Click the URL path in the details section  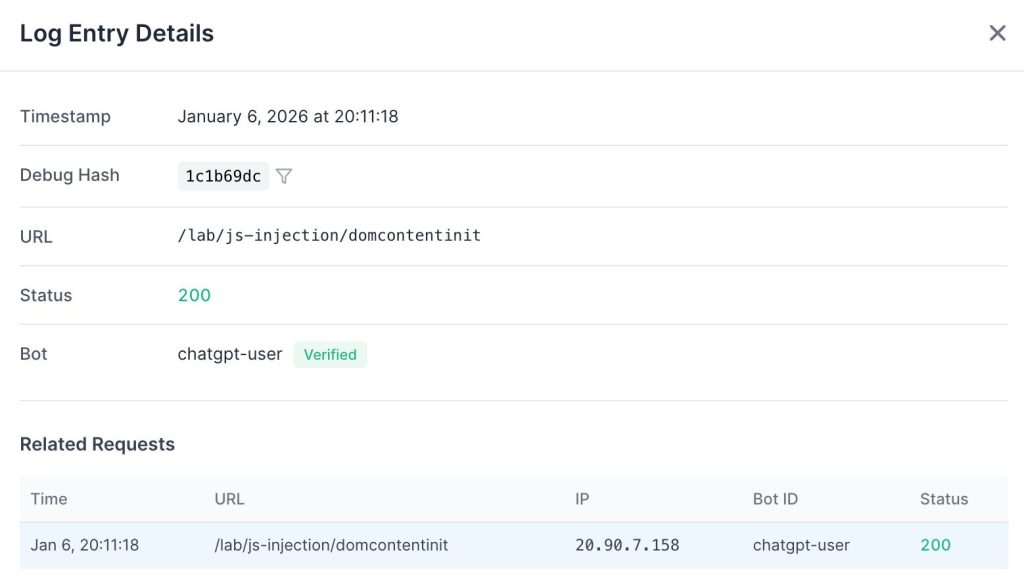point(329,236)
